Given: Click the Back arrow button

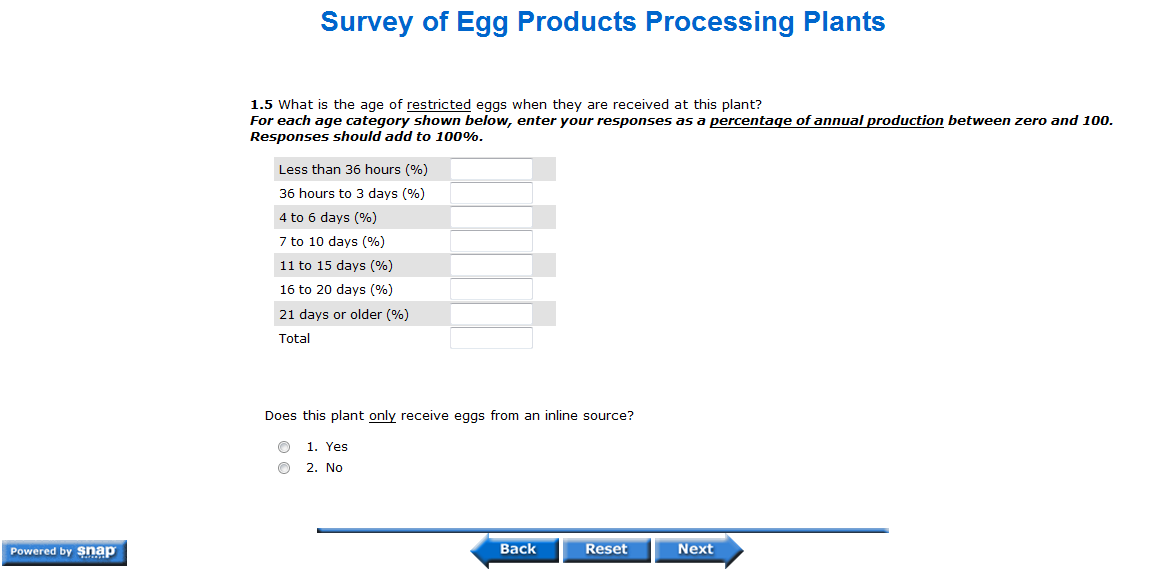Looking at the screenshot, I should [x=513, y=549].
